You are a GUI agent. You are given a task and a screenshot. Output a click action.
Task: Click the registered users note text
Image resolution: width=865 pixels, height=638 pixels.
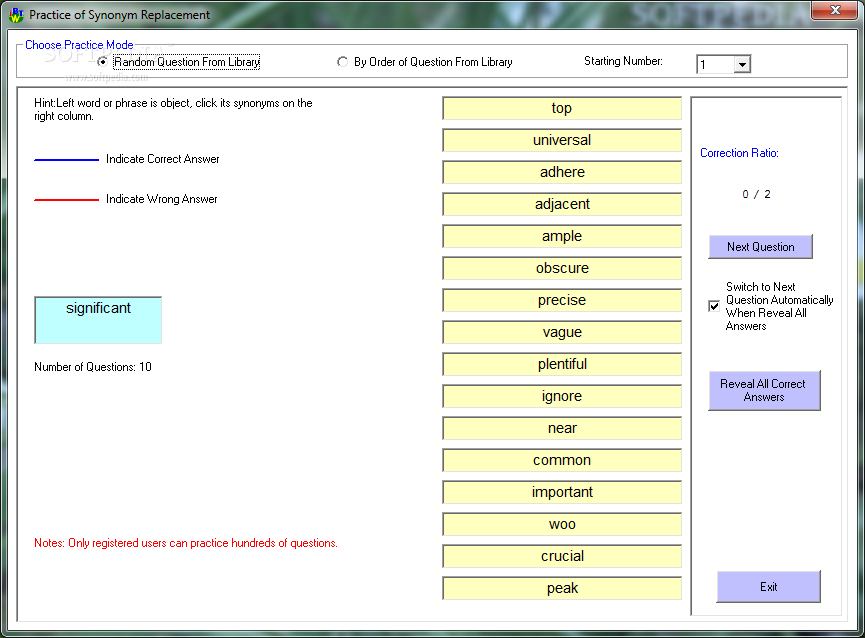tap(186, 543)
